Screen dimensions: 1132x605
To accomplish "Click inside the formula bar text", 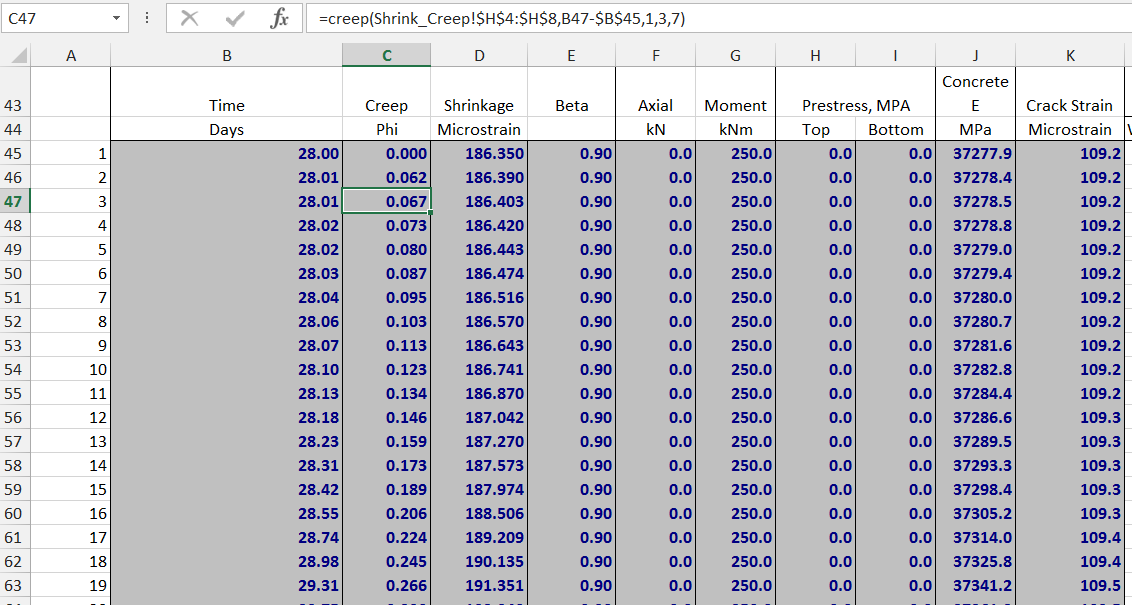I will (x=700, y=19).
